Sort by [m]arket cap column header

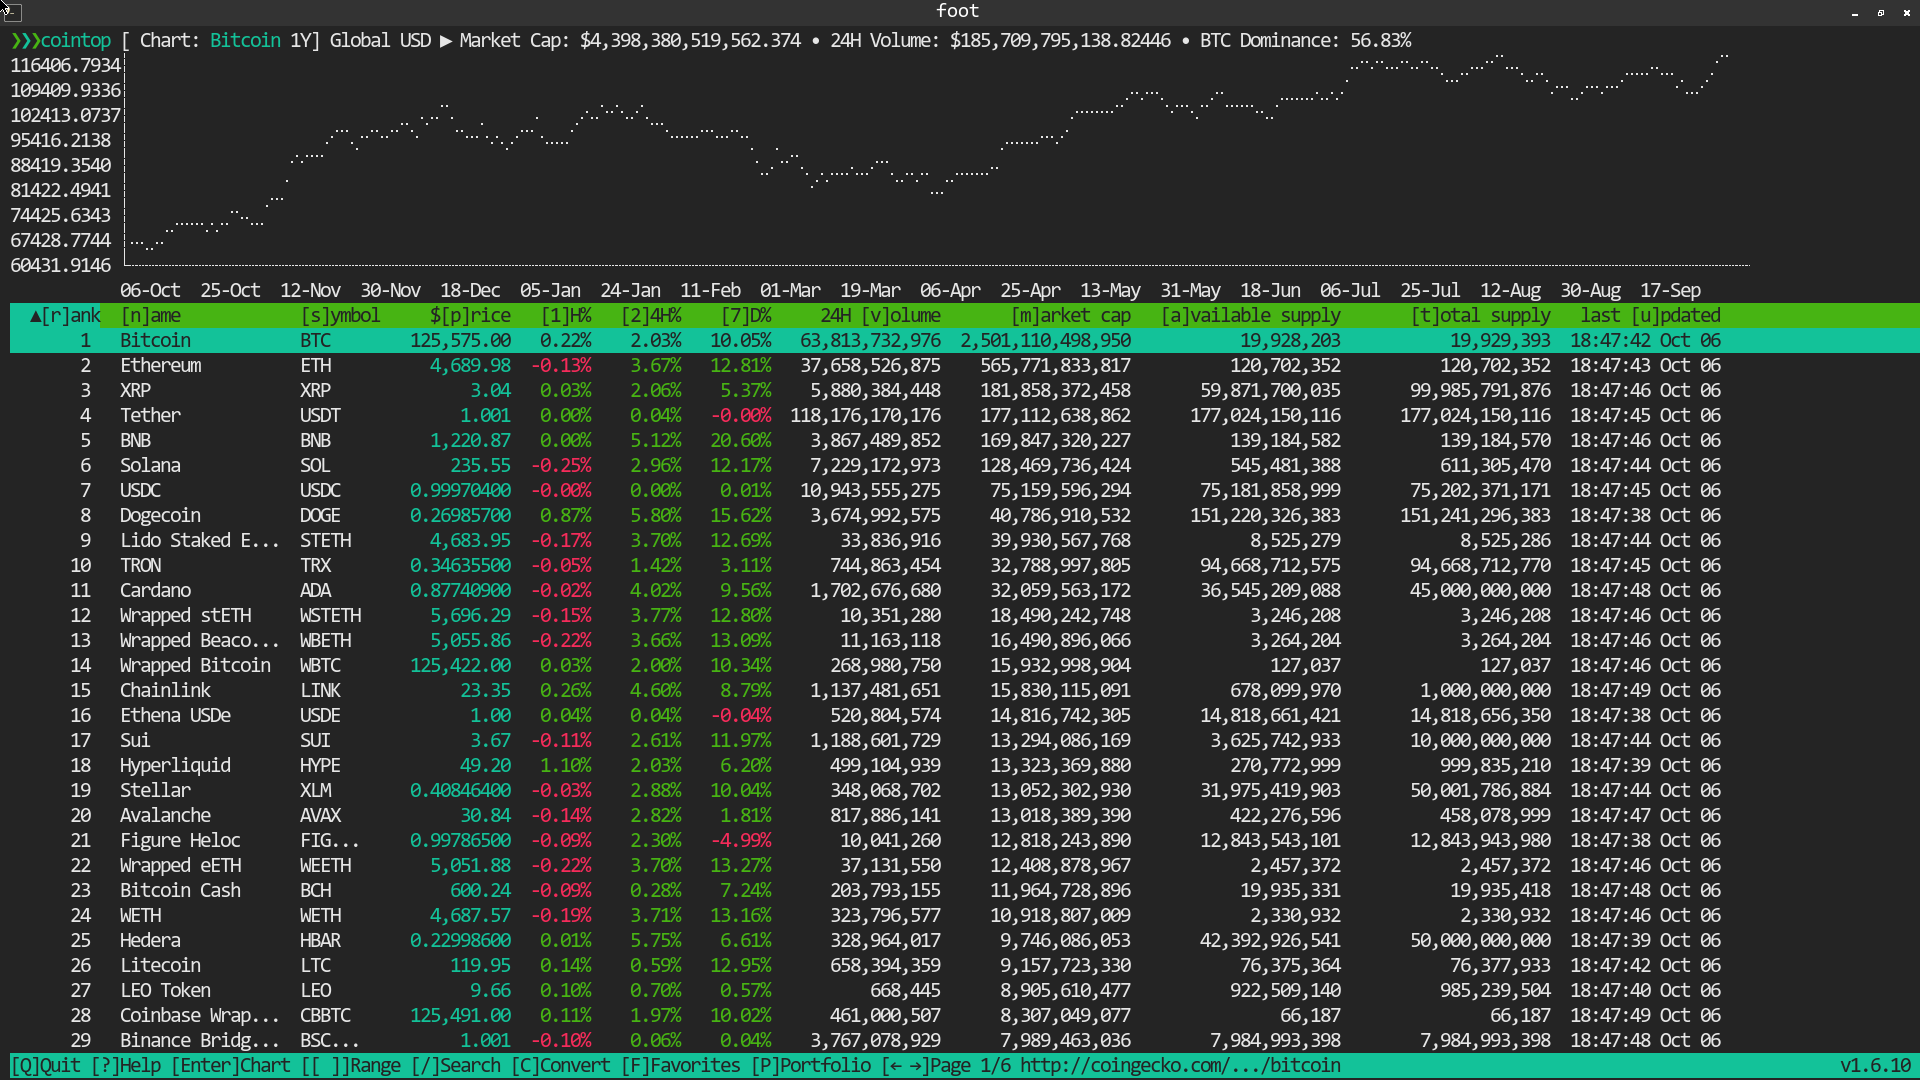(1070, 316)
